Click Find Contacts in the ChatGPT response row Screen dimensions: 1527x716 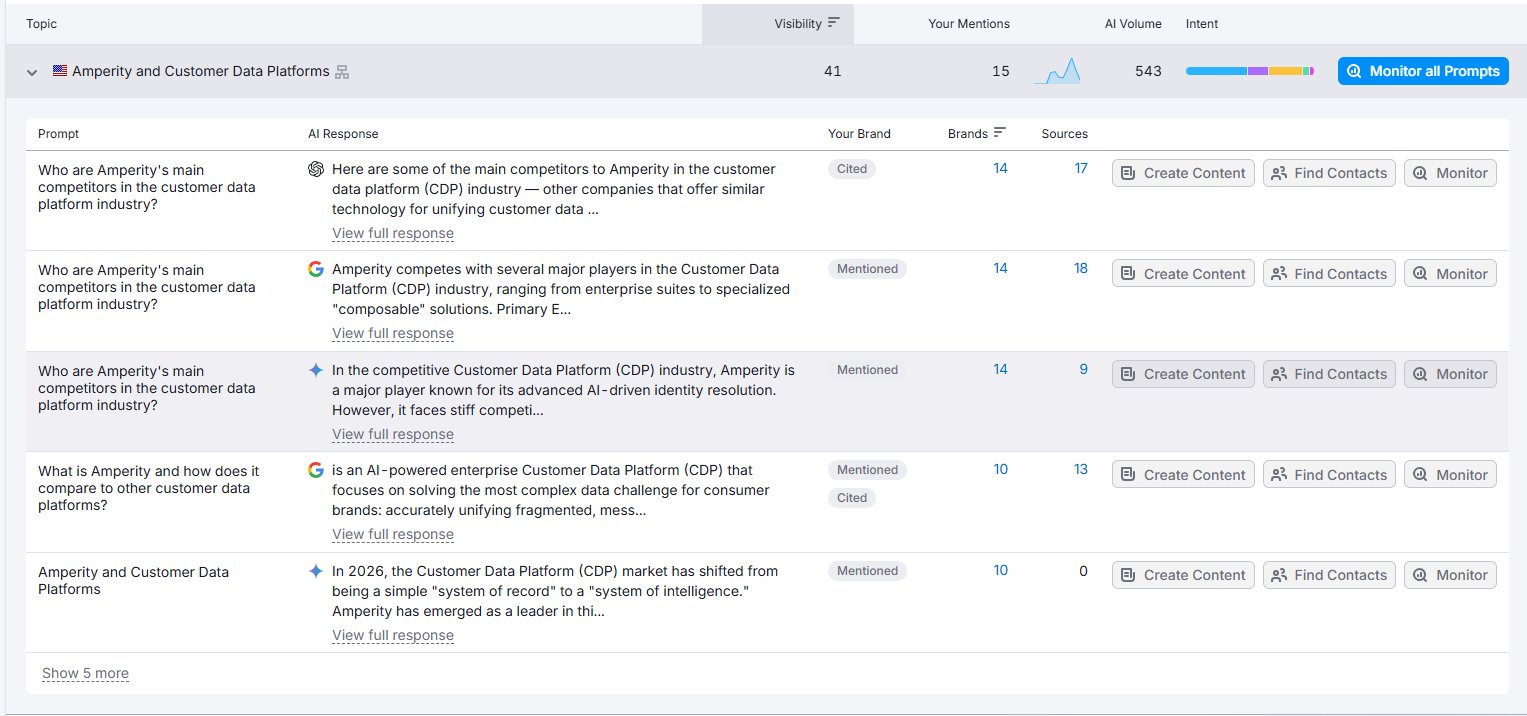[1329, 173]
